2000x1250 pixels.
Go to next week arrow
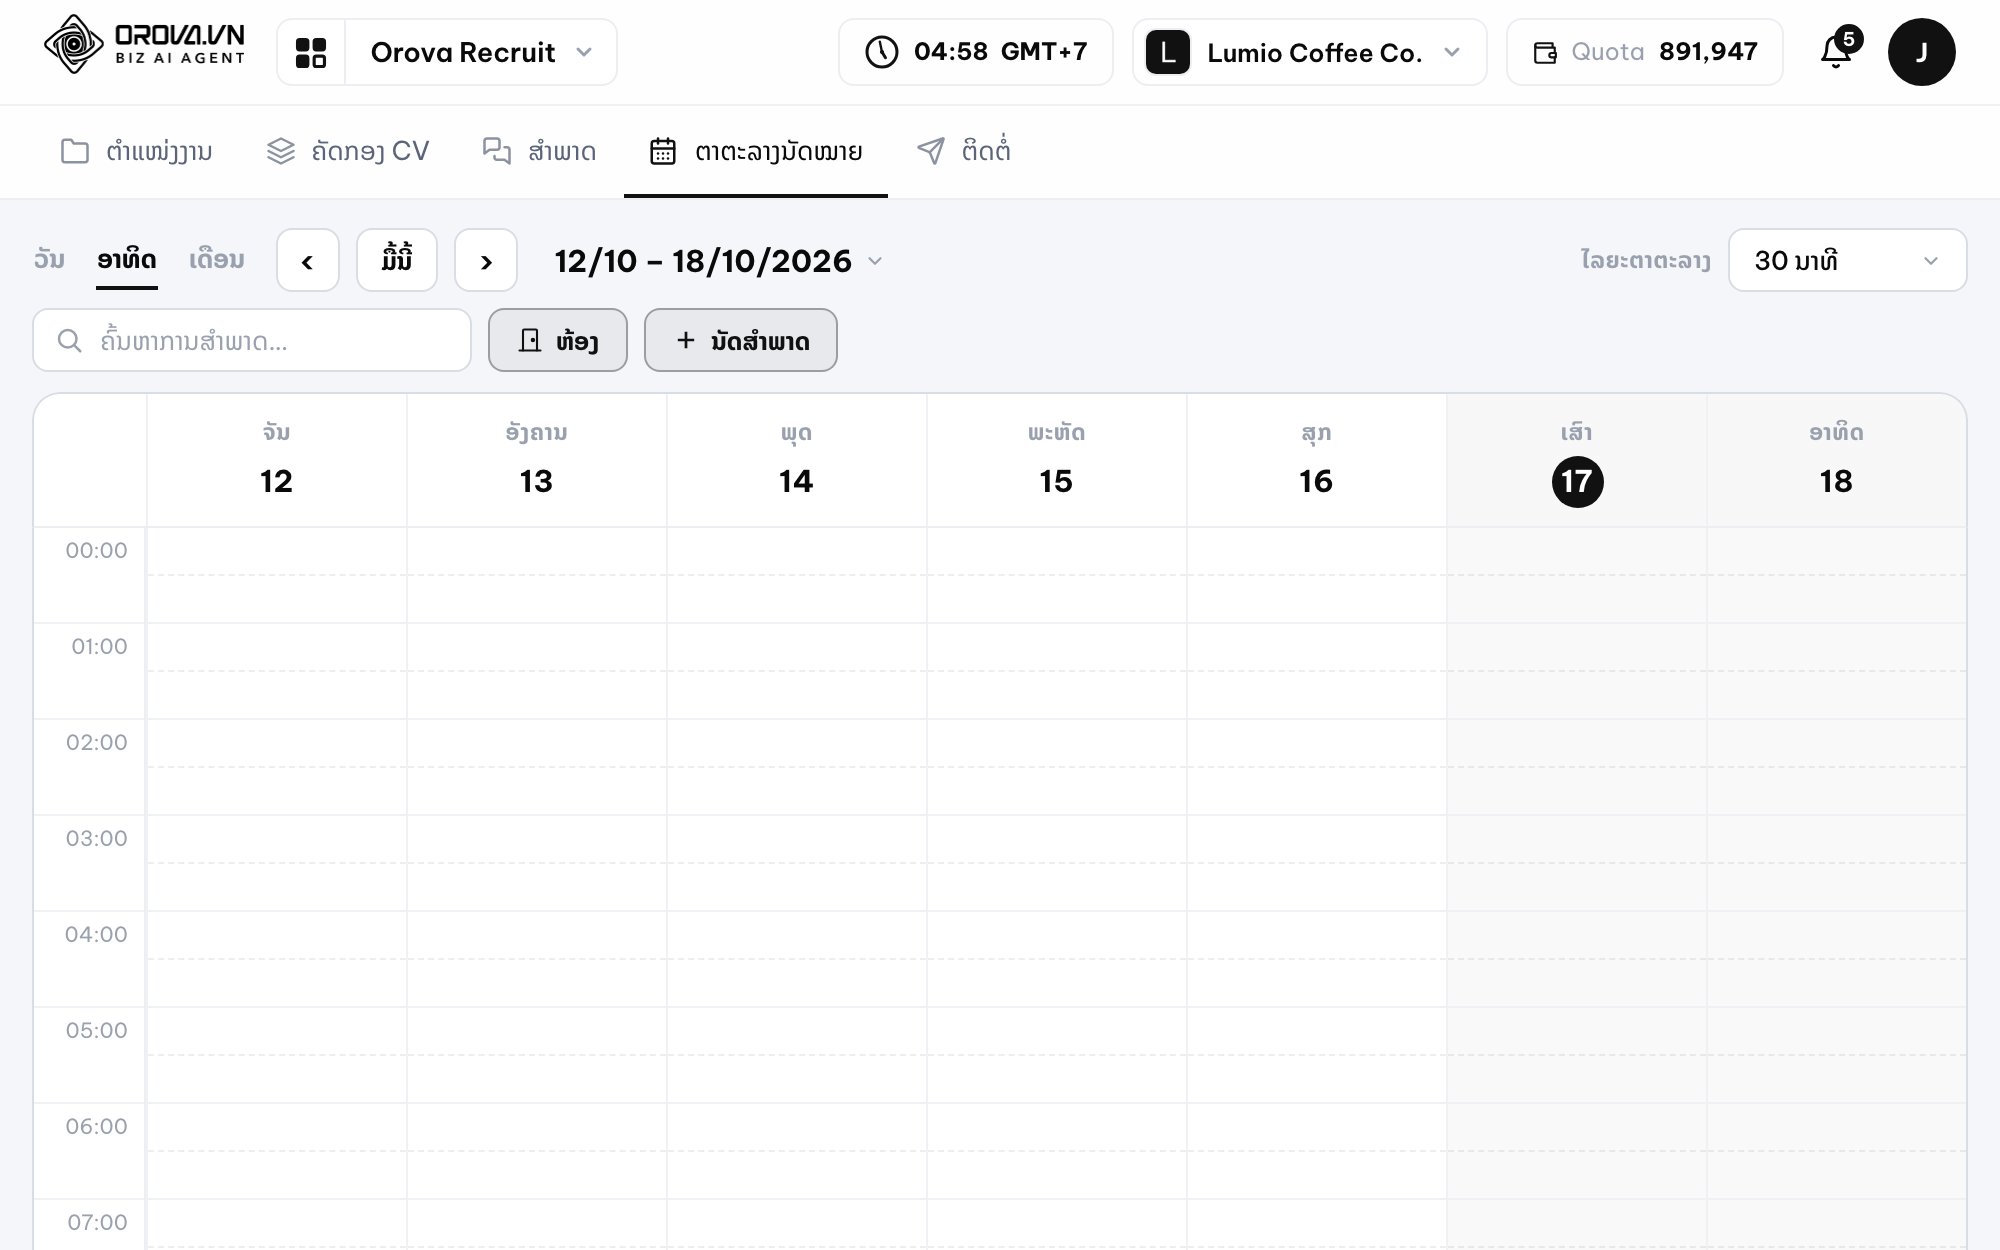pos(486,260)
